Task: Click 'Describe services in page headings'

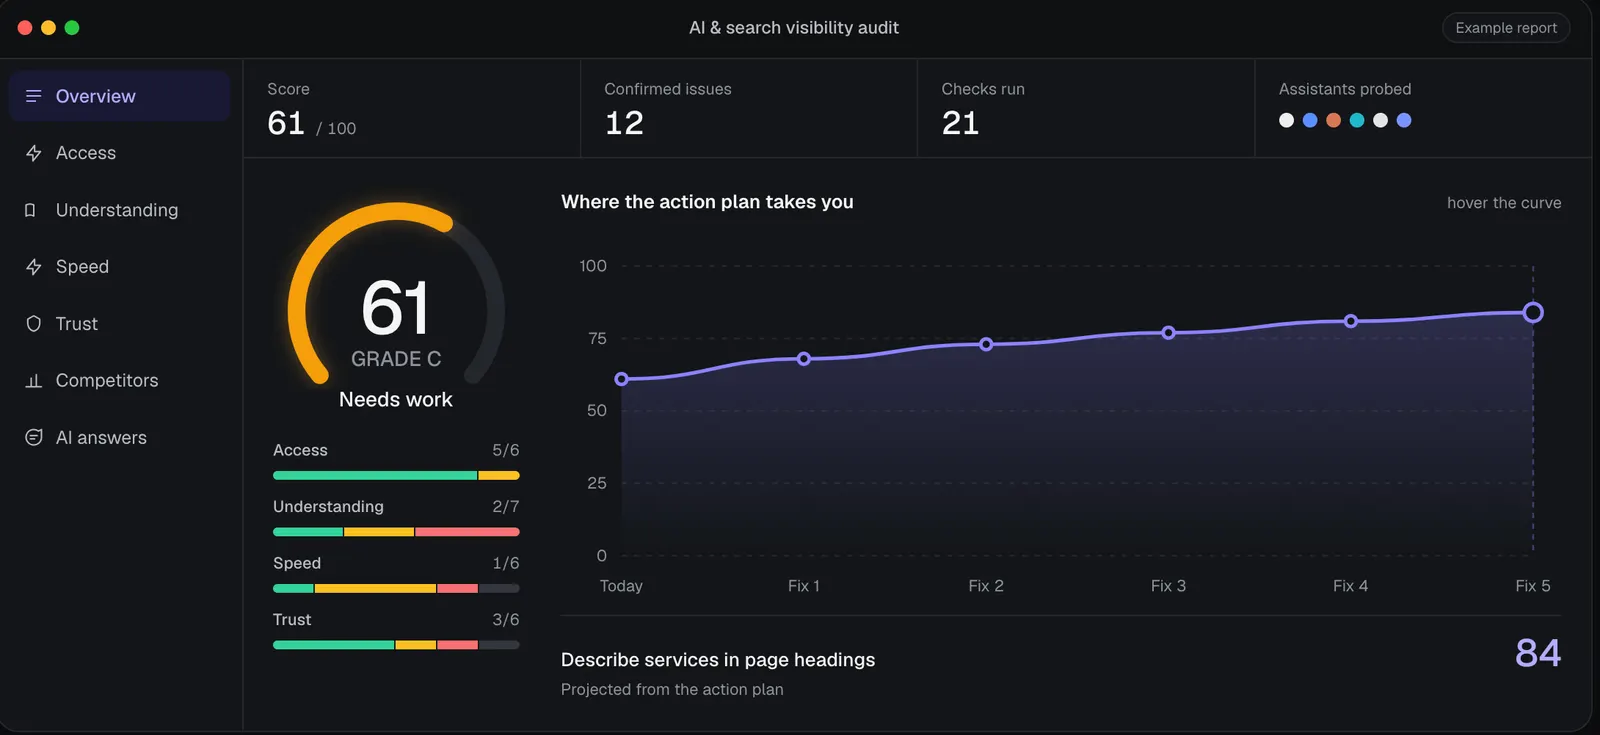Action: 718,660
